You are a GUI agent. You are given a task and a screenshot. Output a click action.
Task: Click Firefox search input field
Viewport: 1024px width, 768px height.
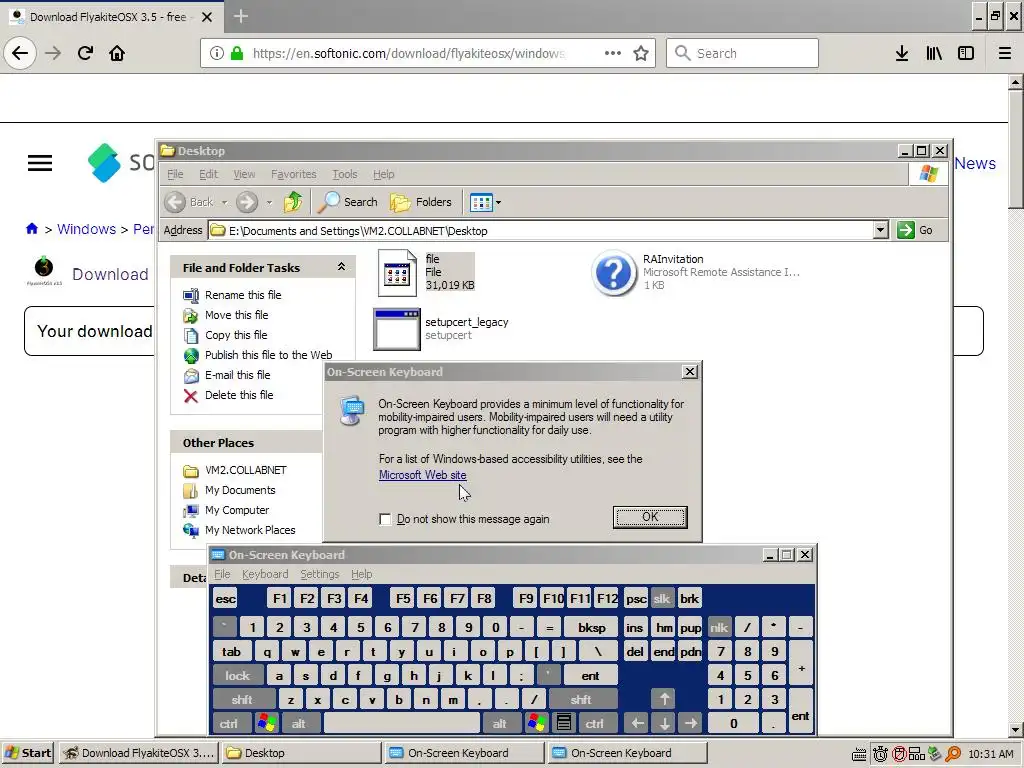click(742, 53)
